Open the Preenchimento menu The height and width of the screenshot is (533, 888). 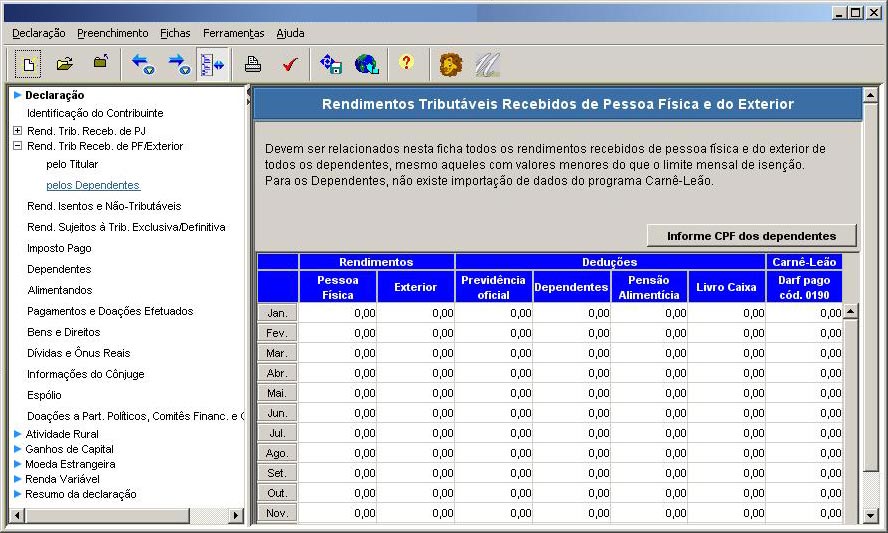tap(112, 33)
